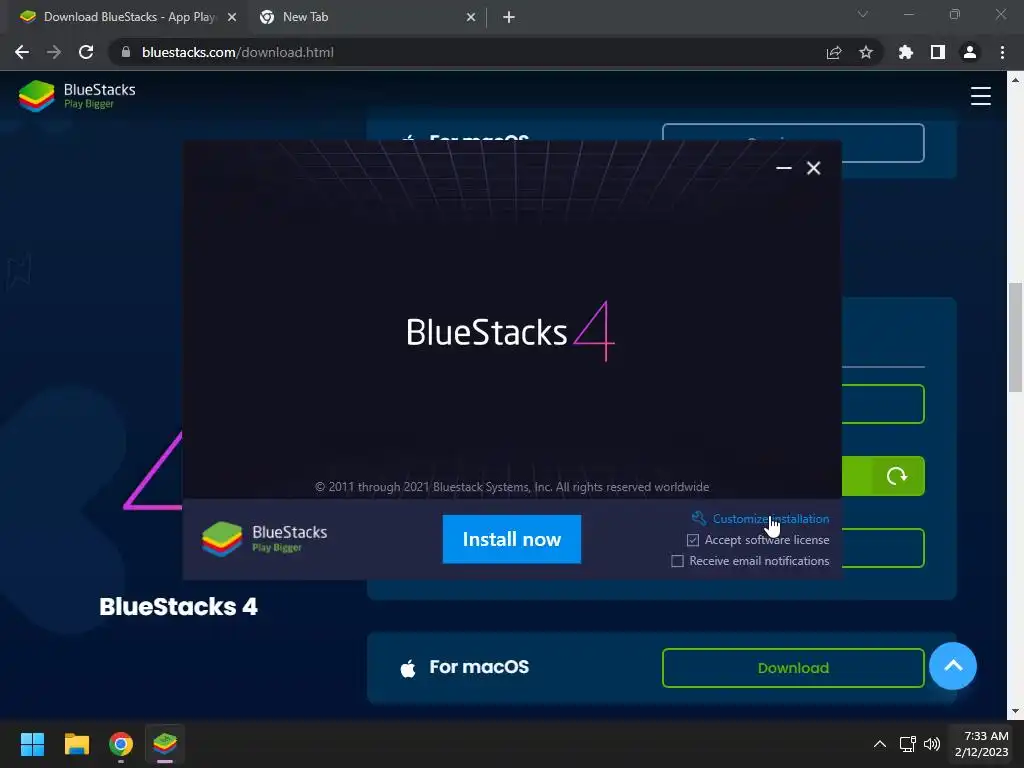The image size is (1024, 768).
Task: Bookmark this tab with star icon
Action: 866,52
